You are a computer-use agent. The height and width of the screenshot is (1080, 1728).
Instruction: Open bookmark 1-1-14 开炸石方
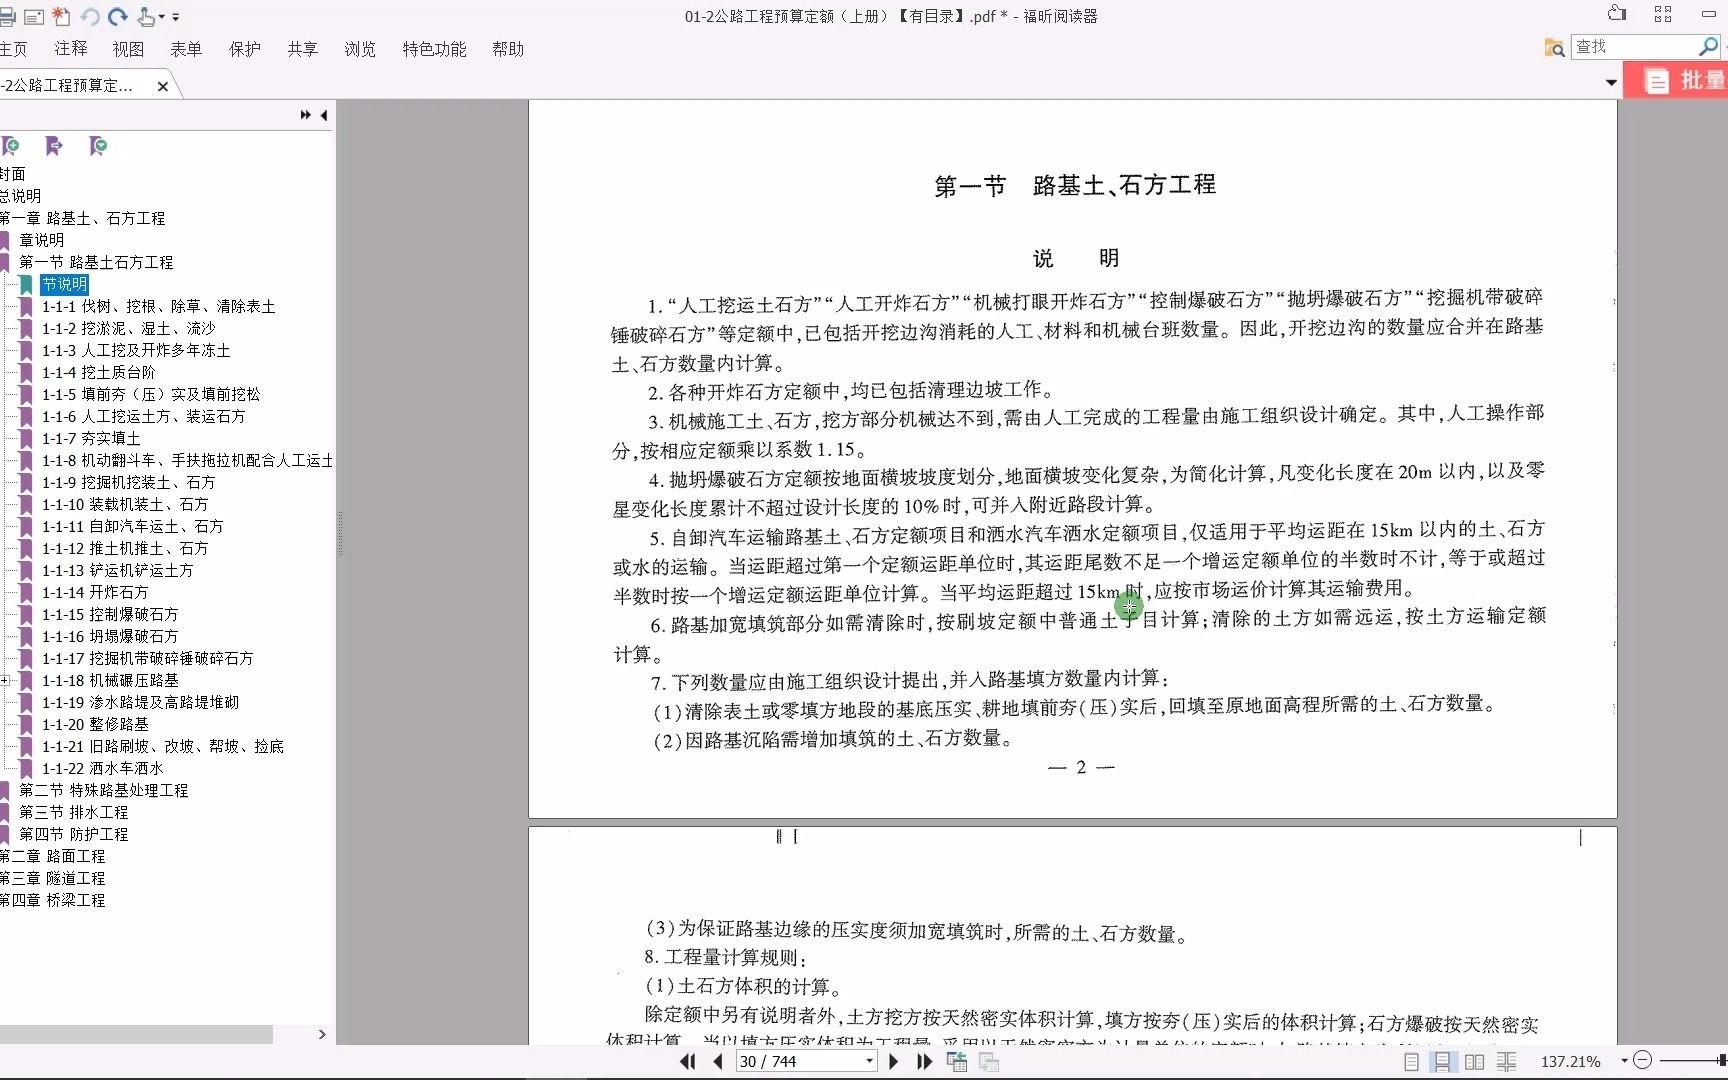tap(94, 592)
